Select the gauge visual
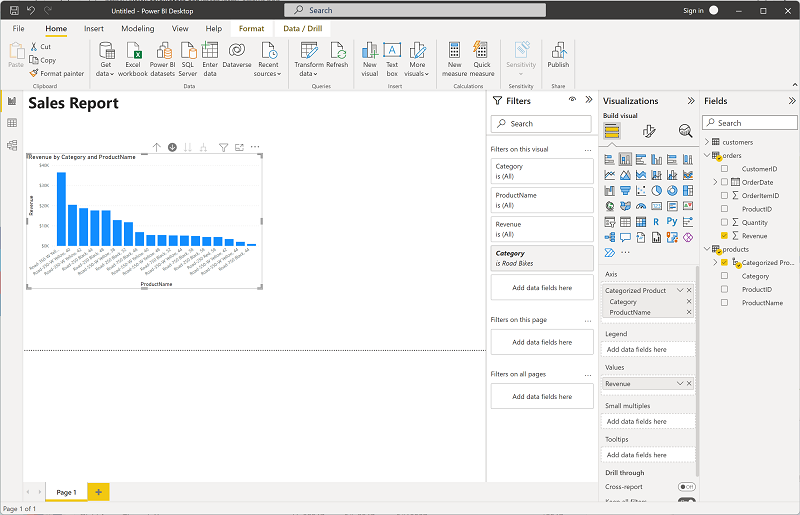The width and height of the screenshot is (800, 515). pos(641,206)
